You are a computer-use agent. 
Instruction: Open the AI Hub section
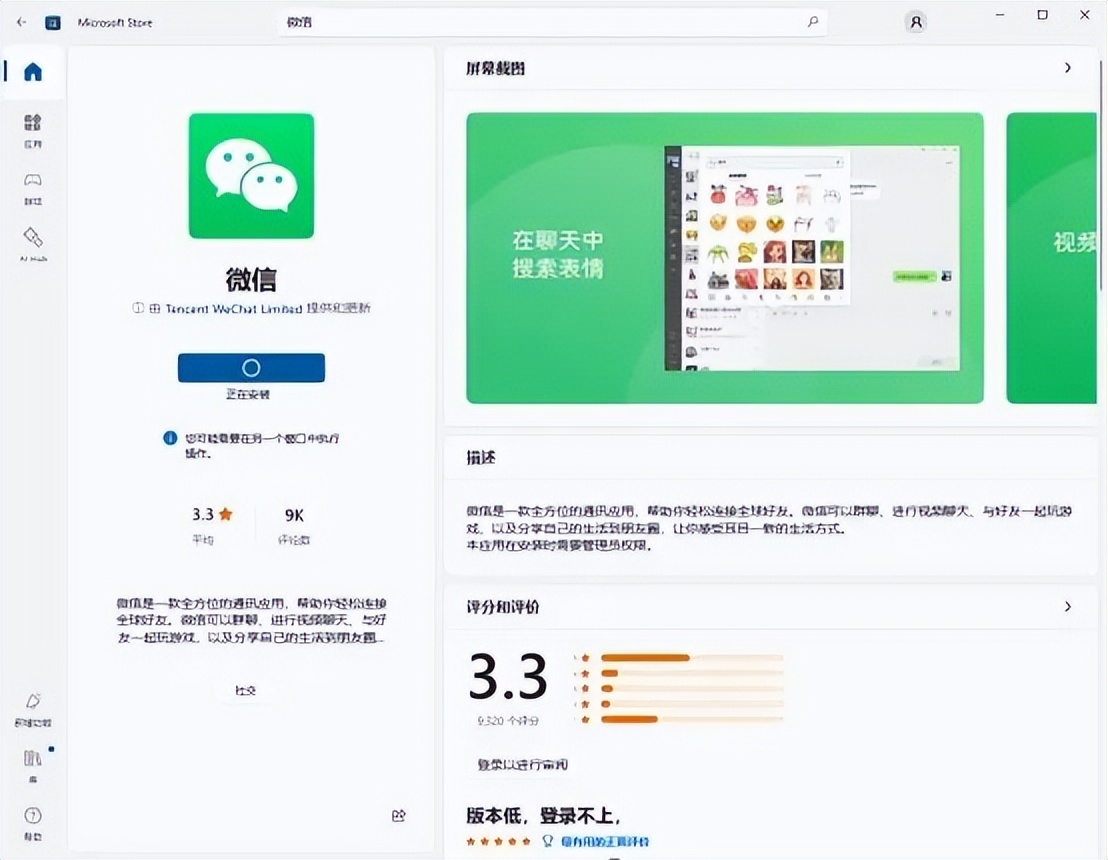pos(33,240)
